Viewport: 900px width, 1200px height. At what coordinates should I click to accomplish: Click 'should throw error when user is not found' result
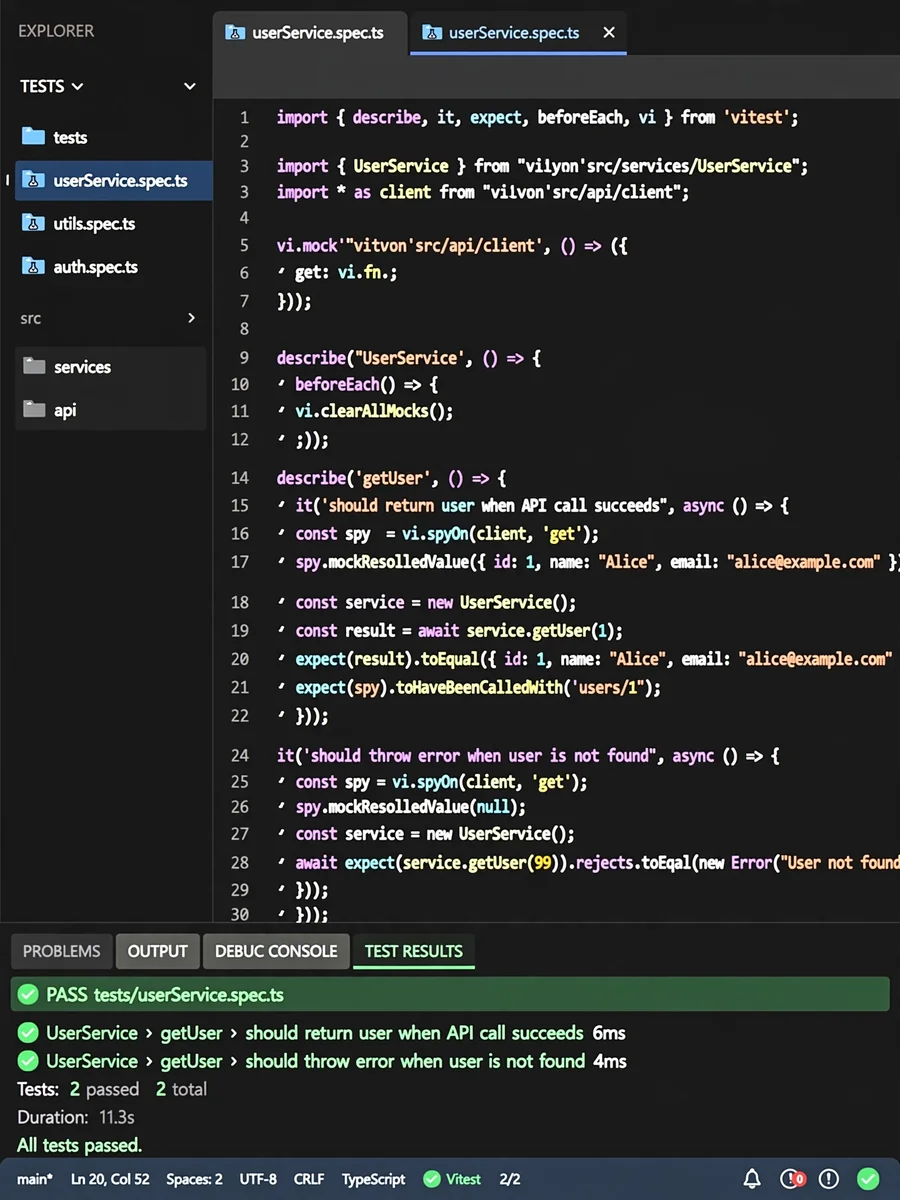[415, 1060]
